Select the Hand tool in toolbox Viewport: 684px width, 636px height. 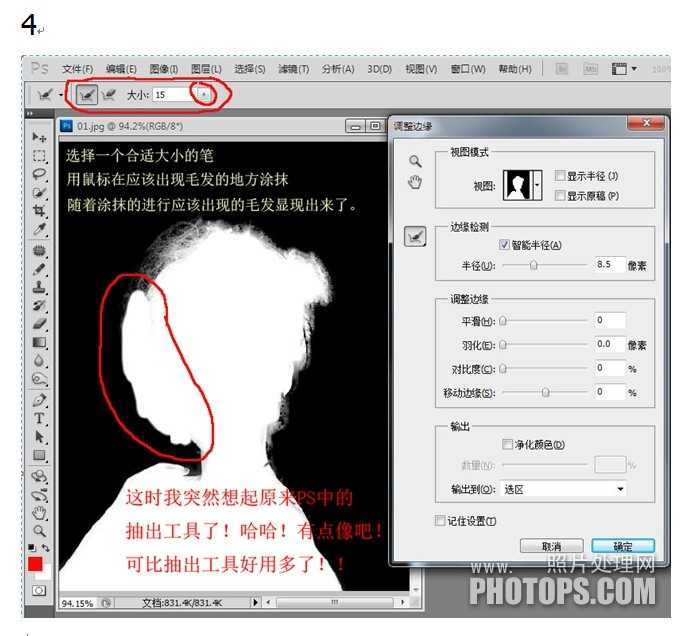(x=39, y=513)
